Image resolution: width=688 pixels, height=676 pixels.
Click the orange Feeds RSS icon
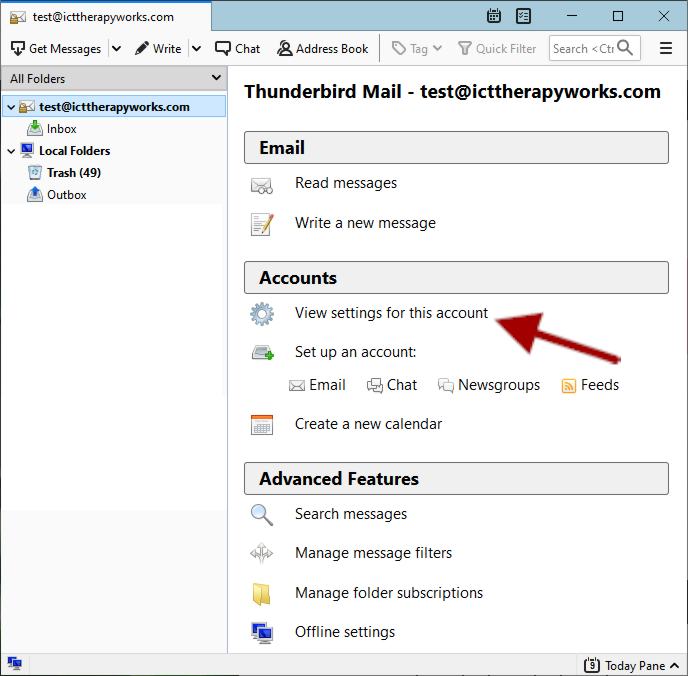point(568,386)
